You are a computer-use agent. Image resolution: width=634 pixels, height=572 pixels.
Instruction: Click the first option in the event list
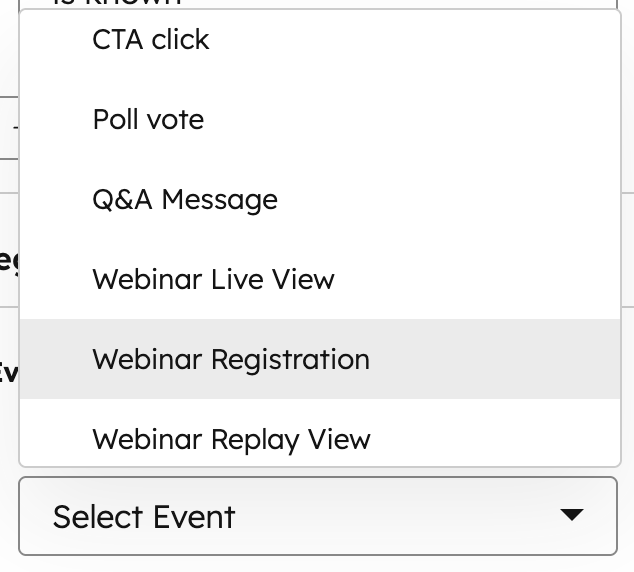coord(151,40)
